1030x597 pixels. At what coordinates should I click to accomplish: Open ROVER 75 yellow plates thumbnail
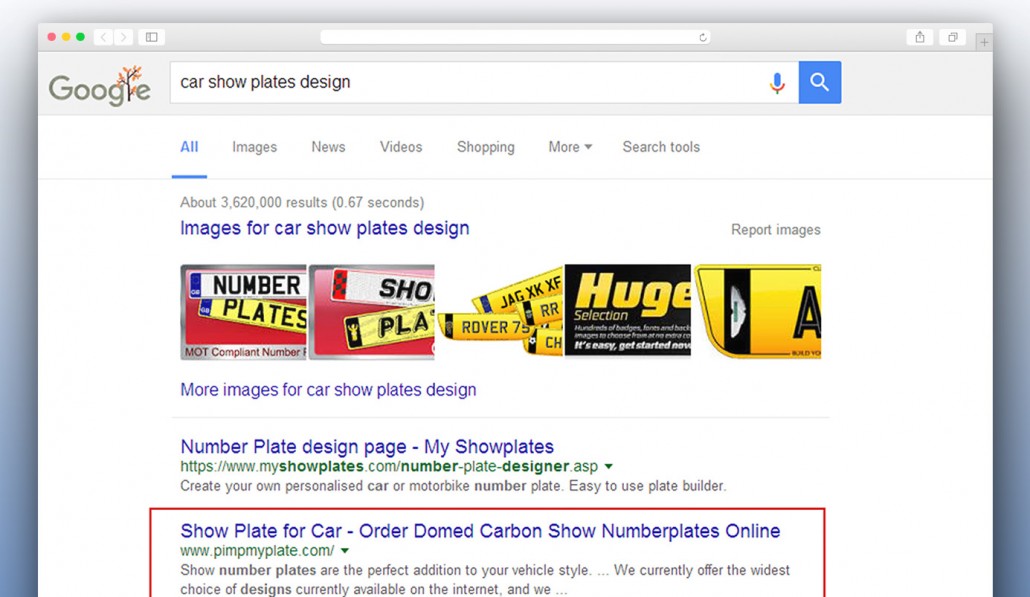(x=500, y=312)
